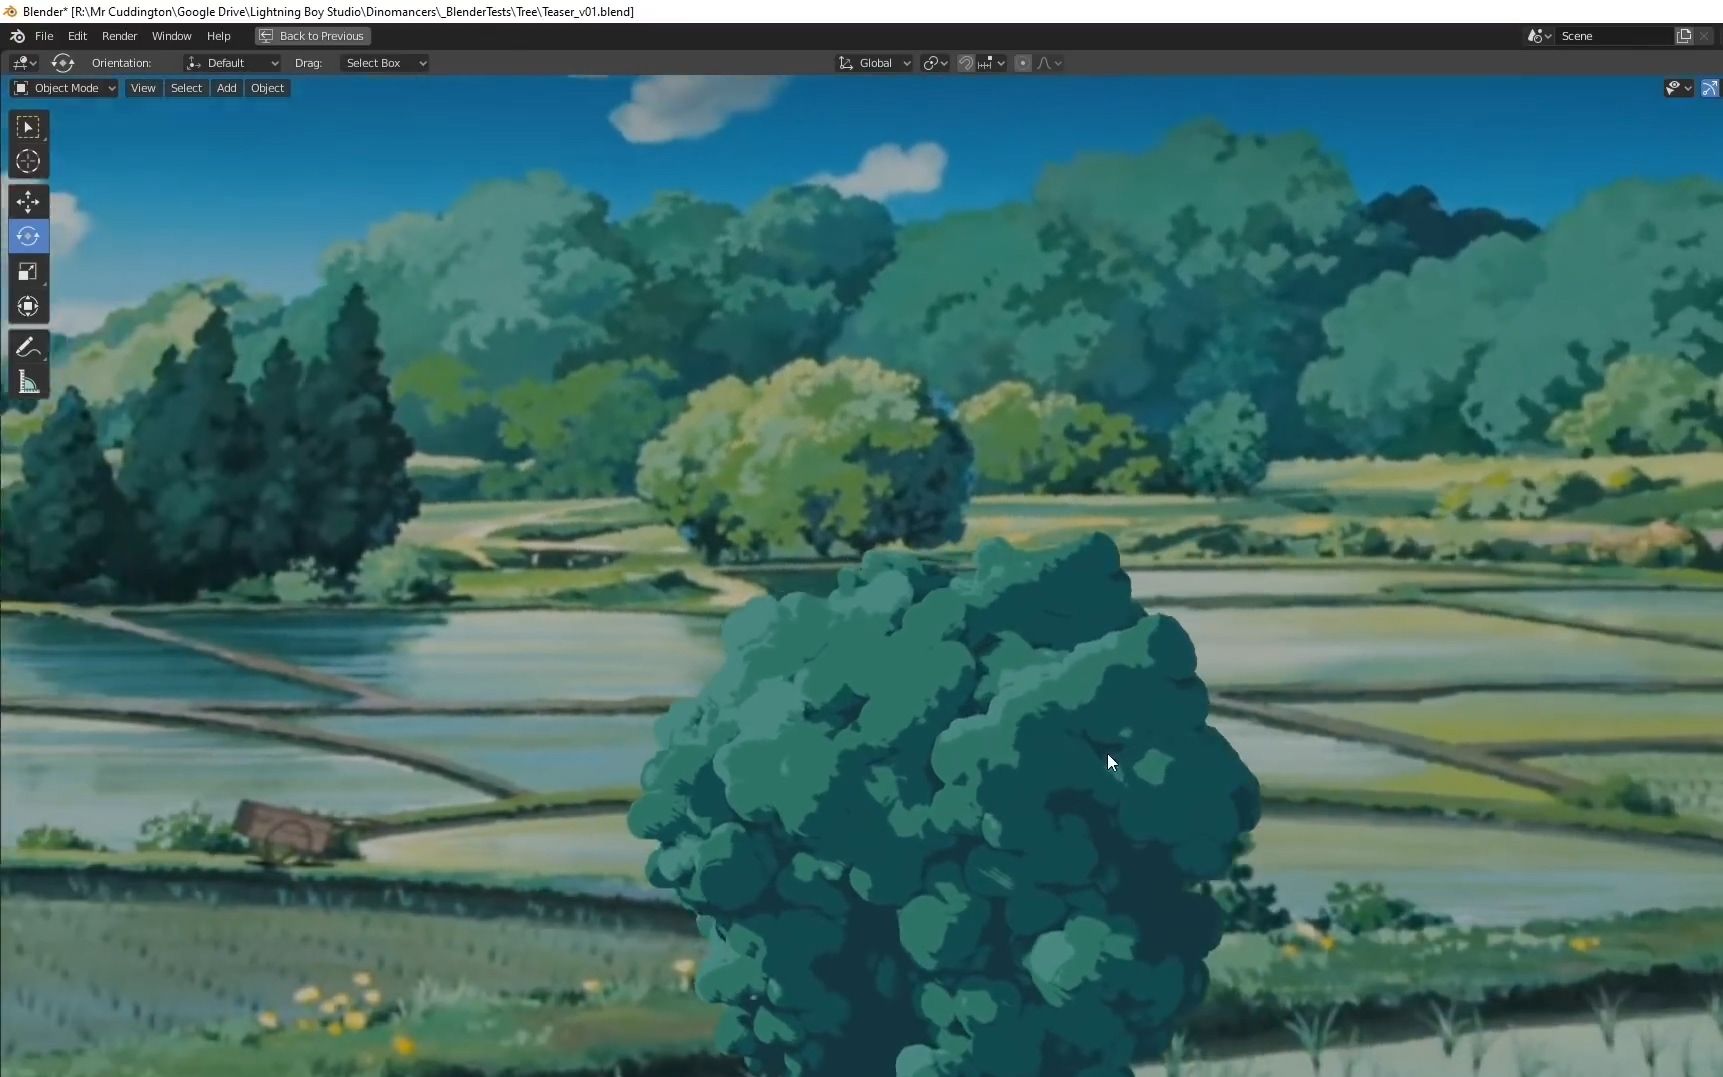The image size is (1723, 1077).
Task: Open the viewport Select menu
Action: coord(186,88)
